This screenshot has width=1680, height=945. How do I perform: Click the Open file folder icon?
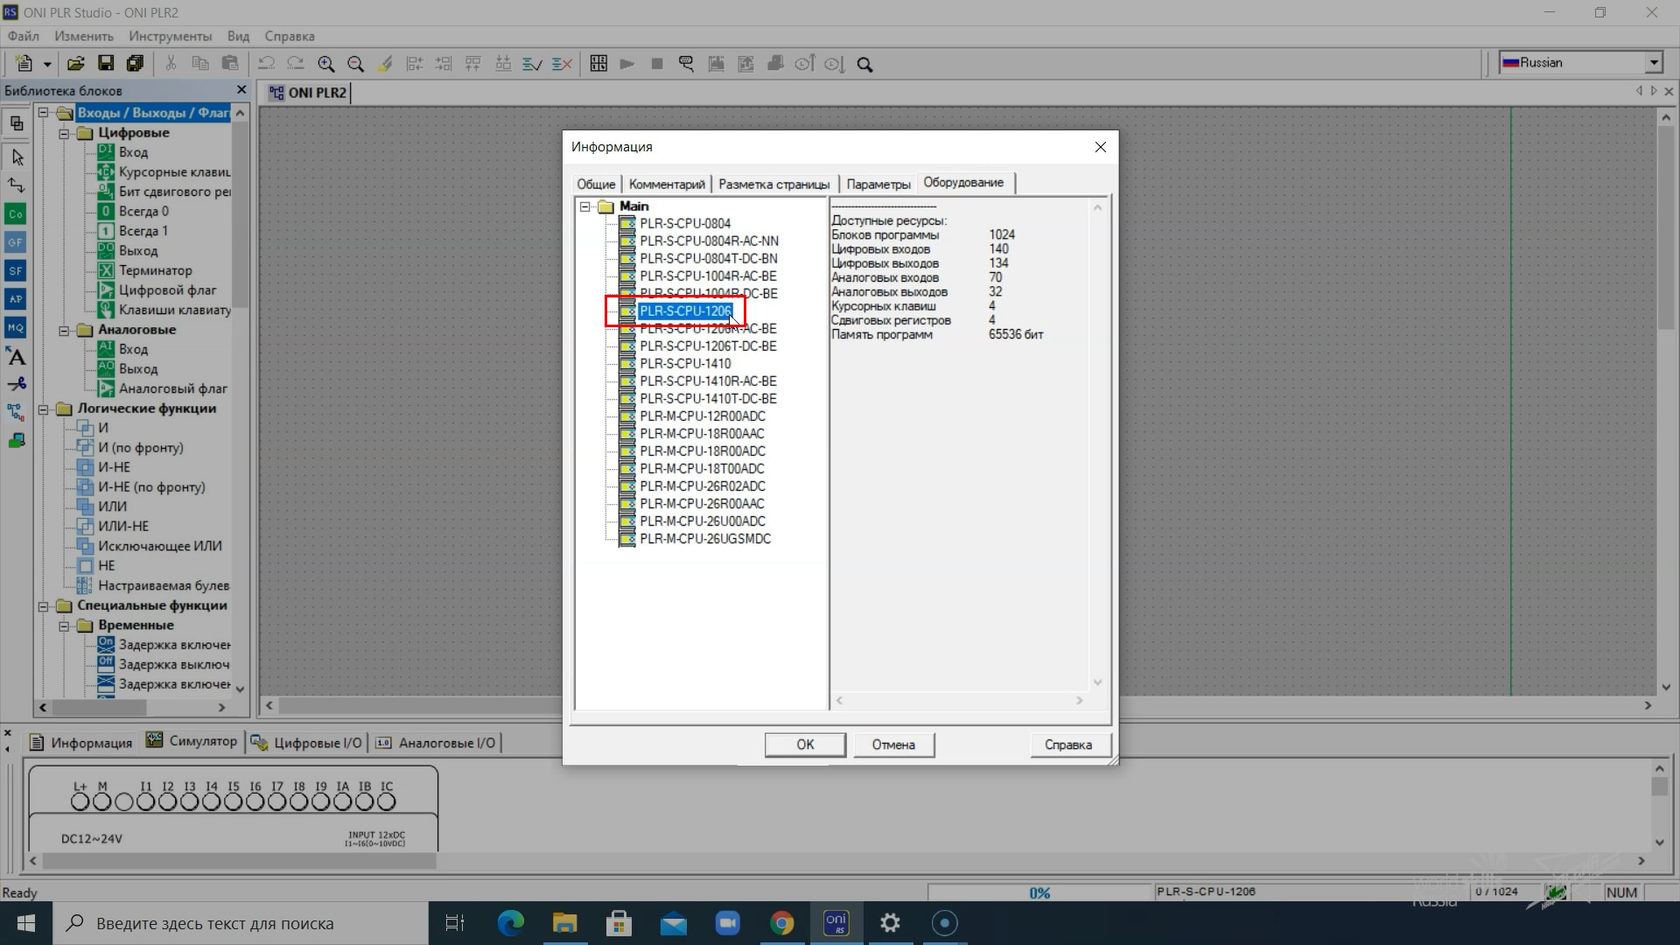75,63
